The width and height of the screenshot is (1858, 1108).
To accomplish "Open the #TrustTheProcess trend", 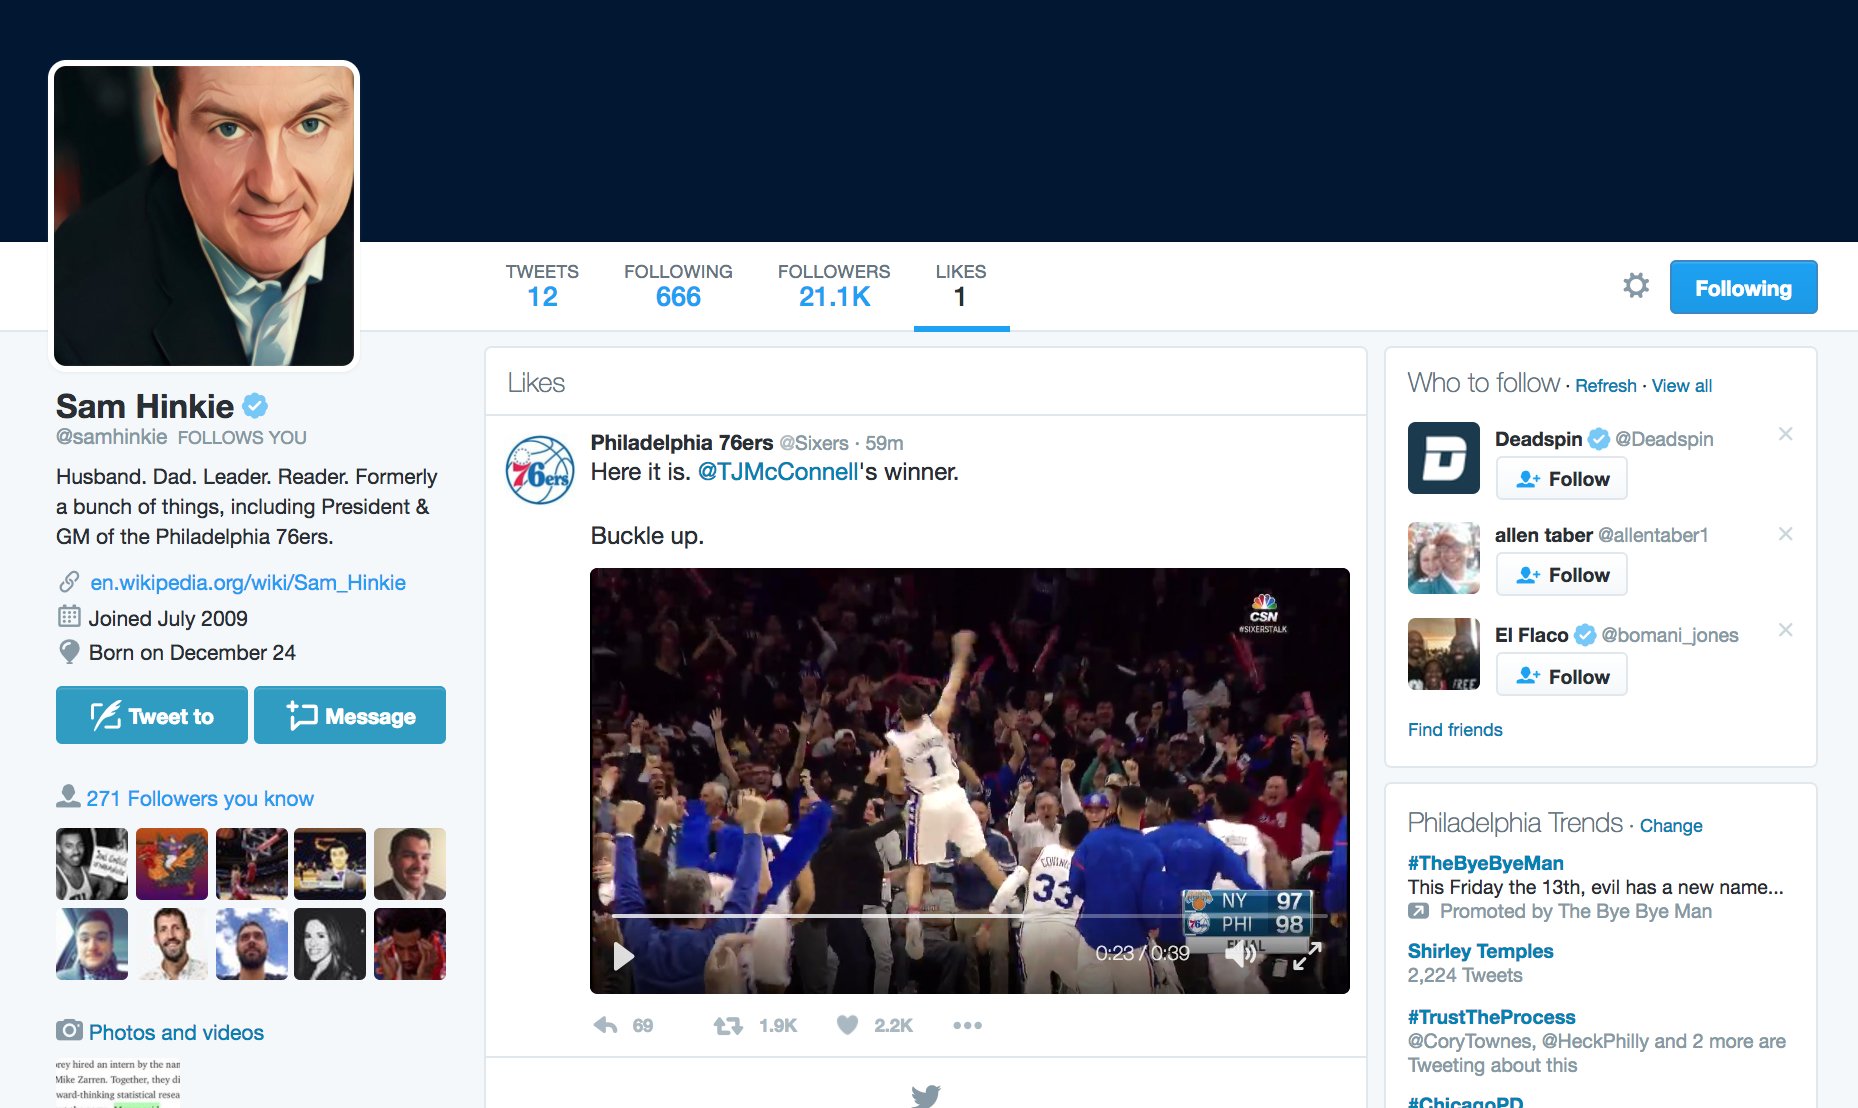I will point(1492,1017).
